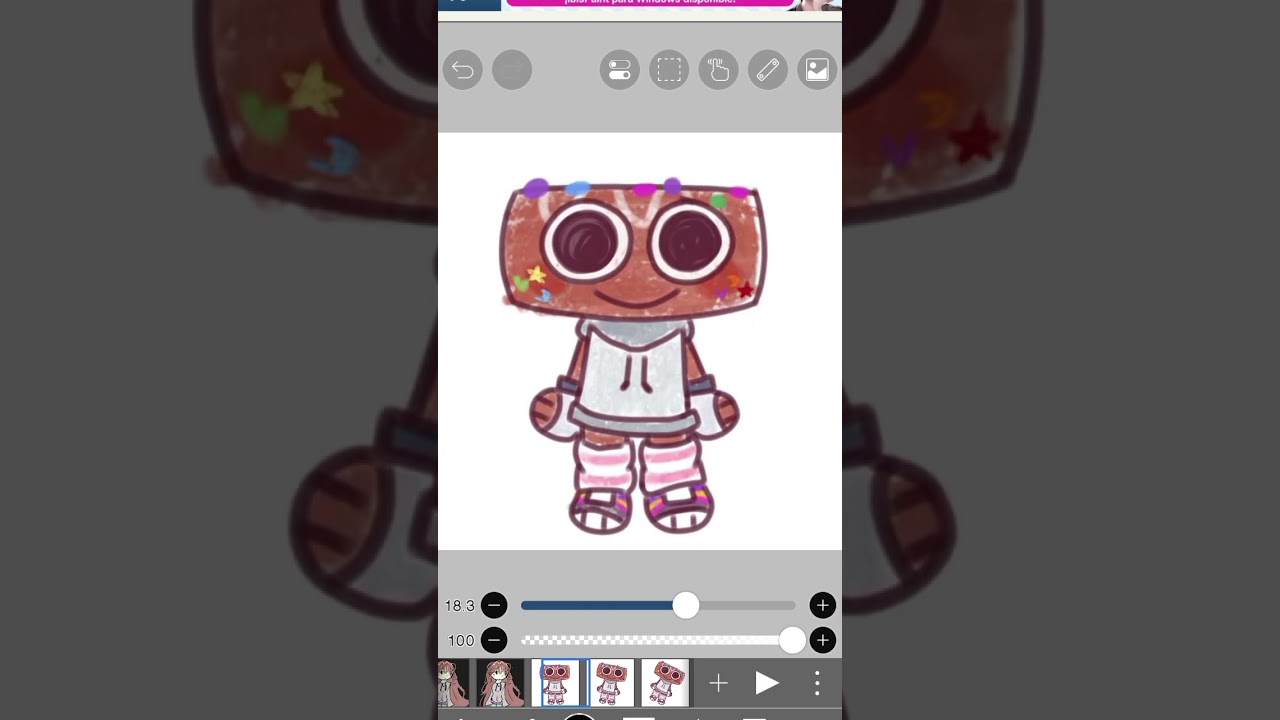Select the most tilted robot frame
Screen dimensions: 1280x720
click(665, 683)
